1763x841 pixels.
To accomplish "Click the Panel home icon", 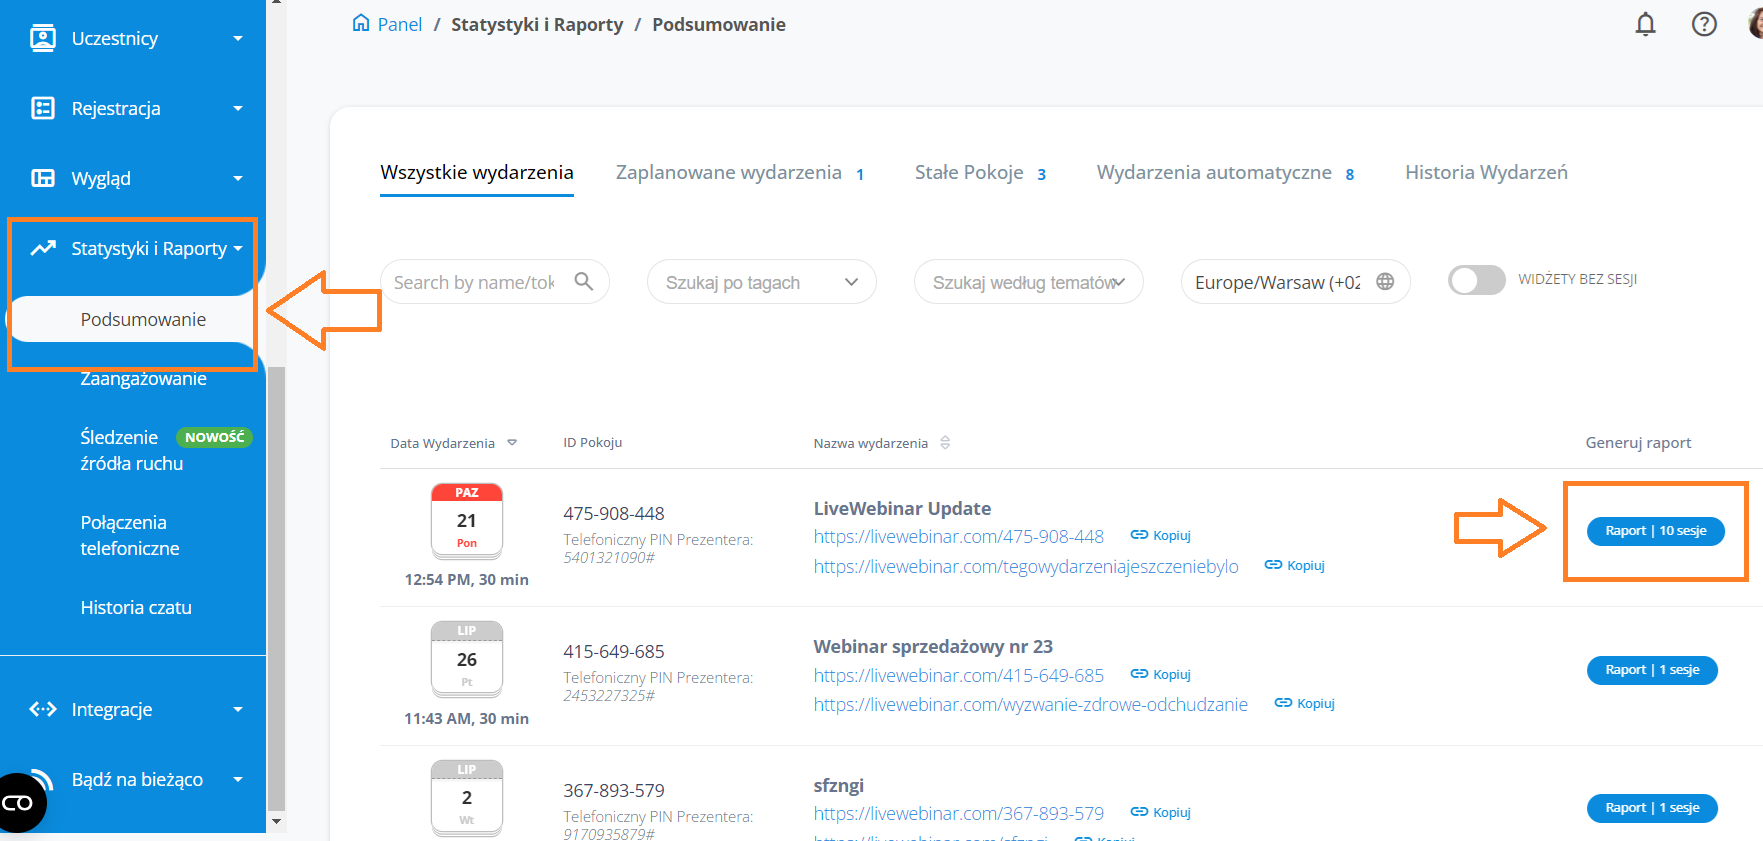I will pyautogui.click(x=361, y=23).
